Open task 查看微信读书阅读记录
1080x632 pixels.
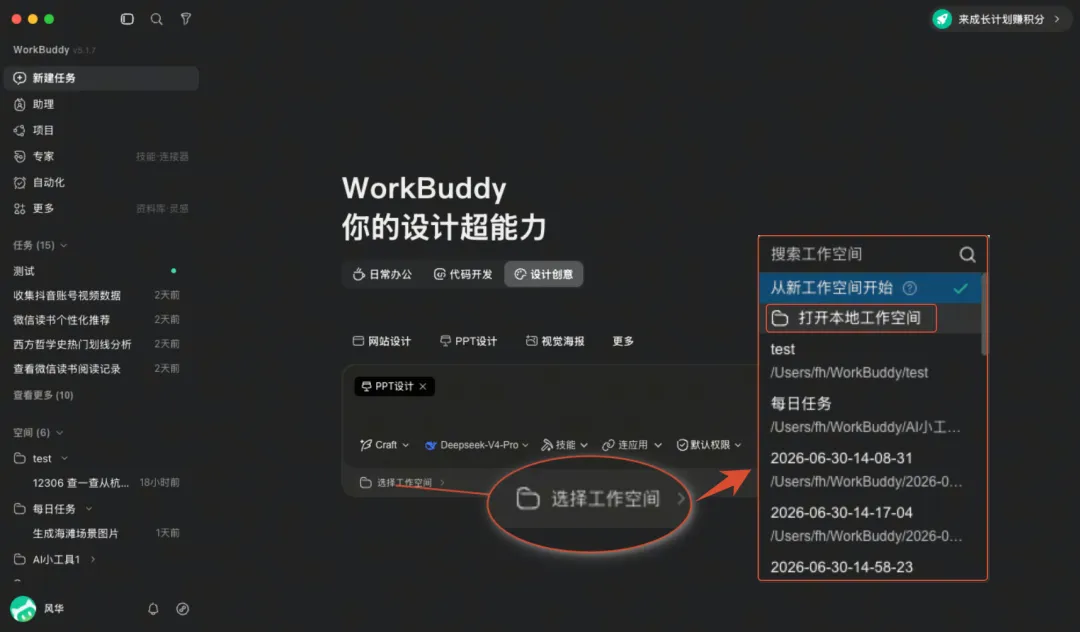96,368
